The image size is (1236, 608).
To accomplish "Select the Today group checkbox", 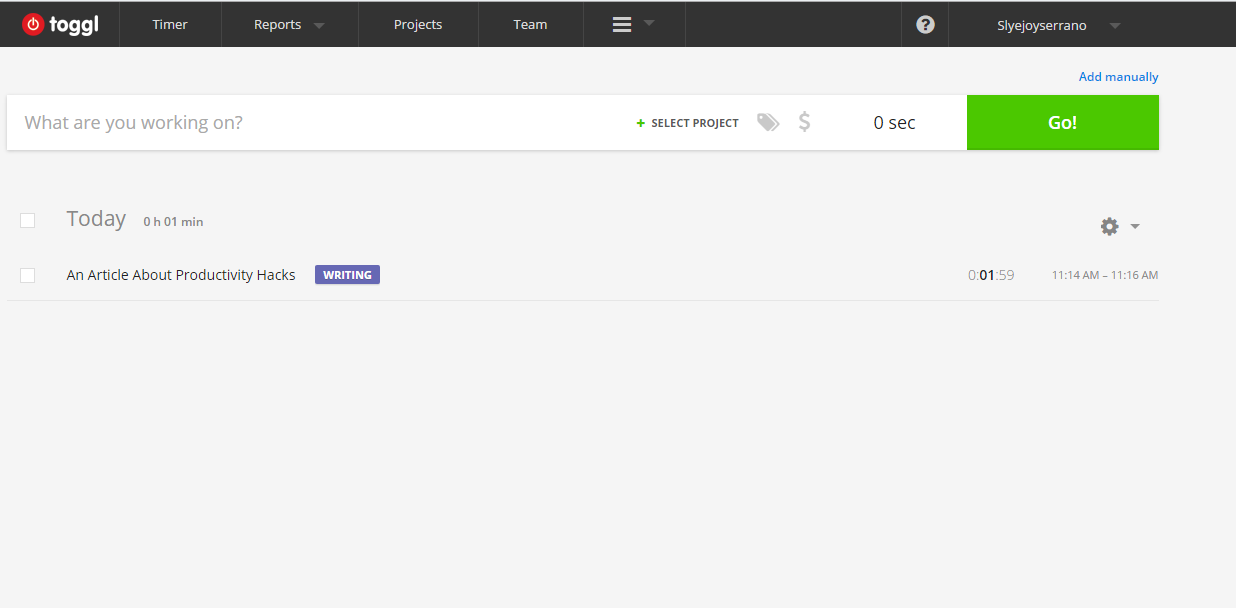I will click(27, 220).
